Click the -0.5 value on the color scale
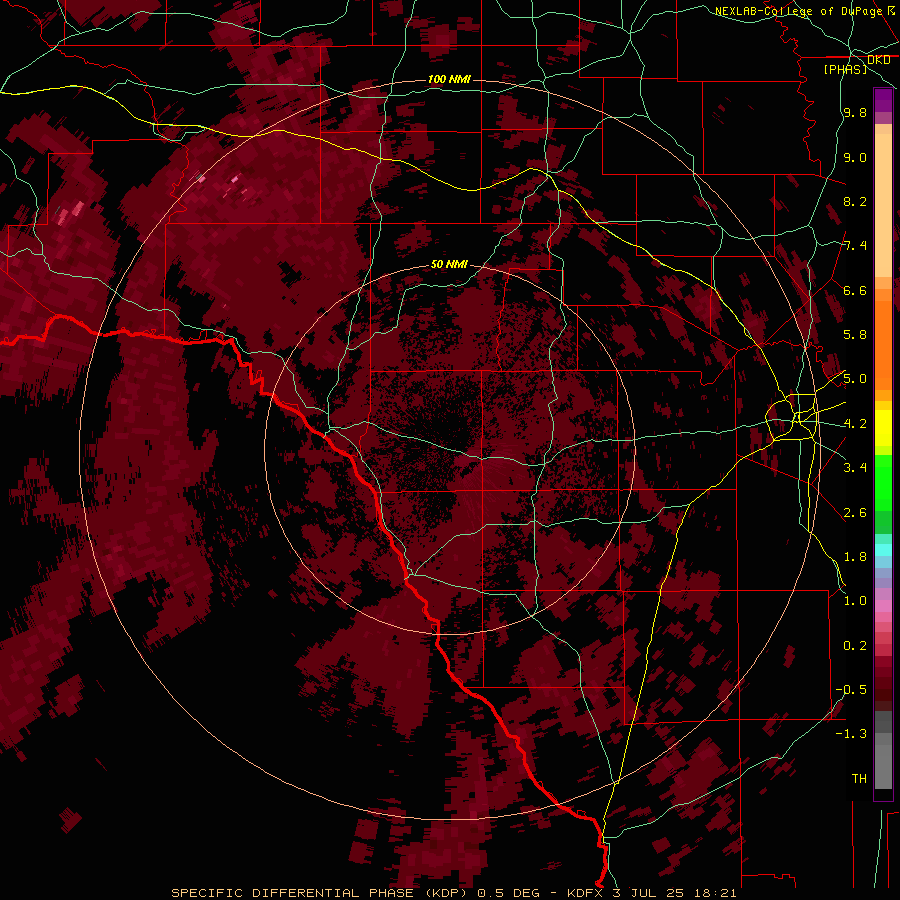This screenshot has height=900, width=900. tap(851, 690)
